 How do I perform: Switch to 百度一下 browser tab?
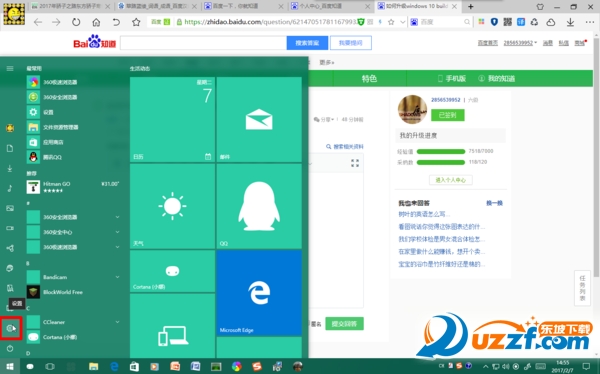tap(244, 6)
